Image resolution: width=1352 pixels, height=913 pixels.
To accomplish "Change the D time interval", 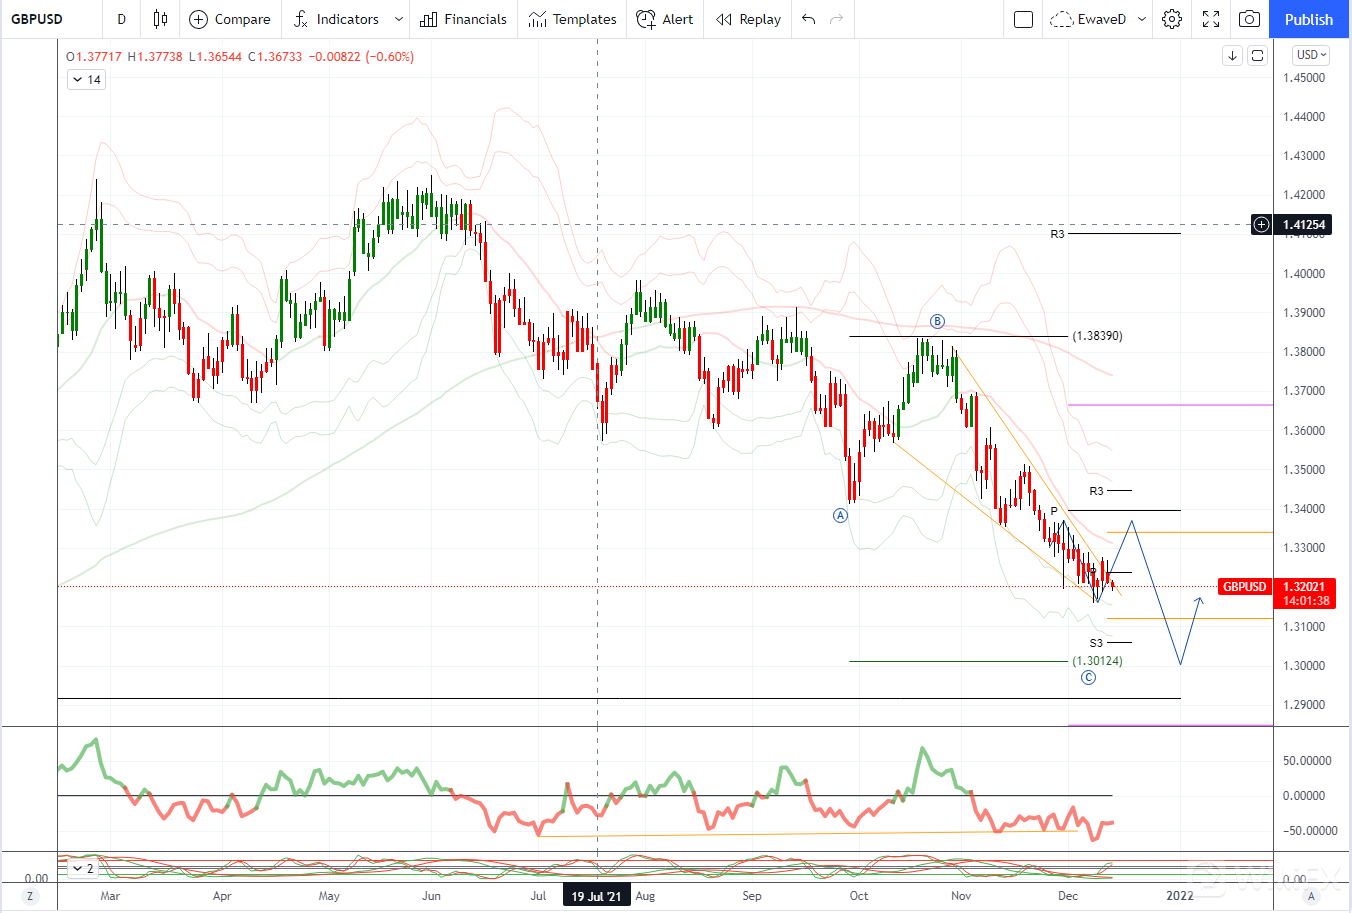I will point(121,19).
